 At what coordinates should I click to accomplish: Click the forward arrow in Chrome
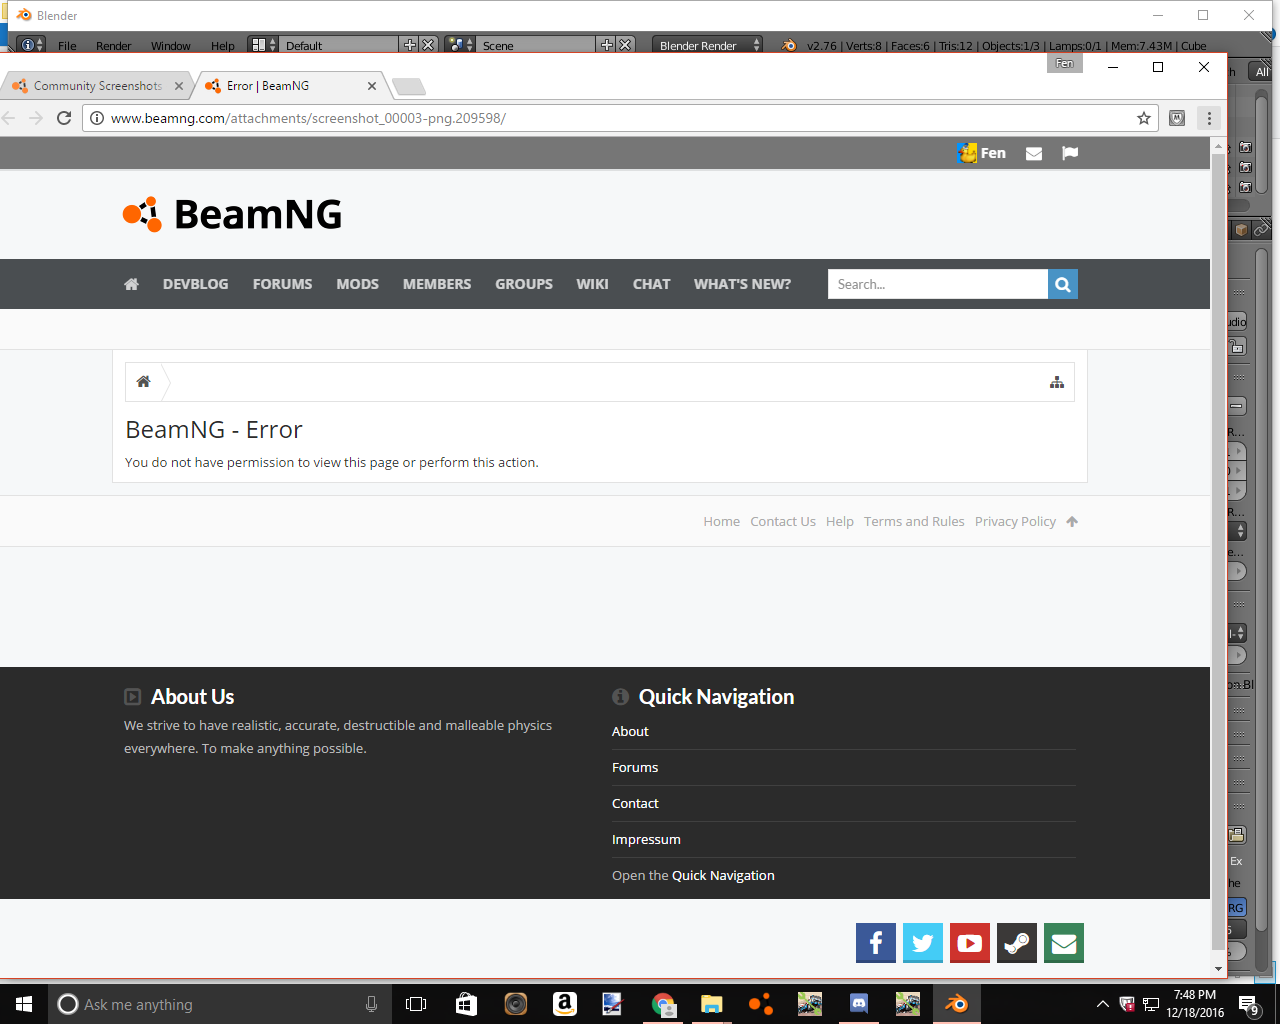(36, 118)
